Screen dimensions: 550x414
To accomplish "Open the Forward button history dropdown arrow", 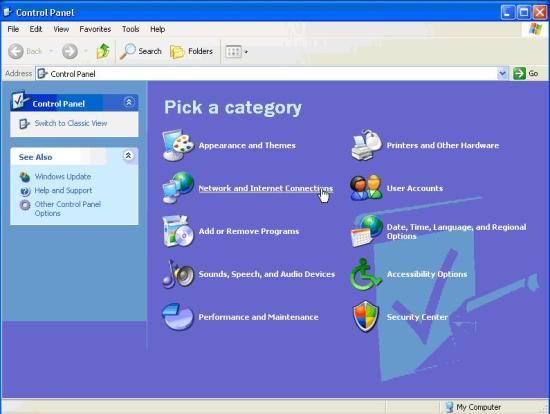I will tap(86, 51).
